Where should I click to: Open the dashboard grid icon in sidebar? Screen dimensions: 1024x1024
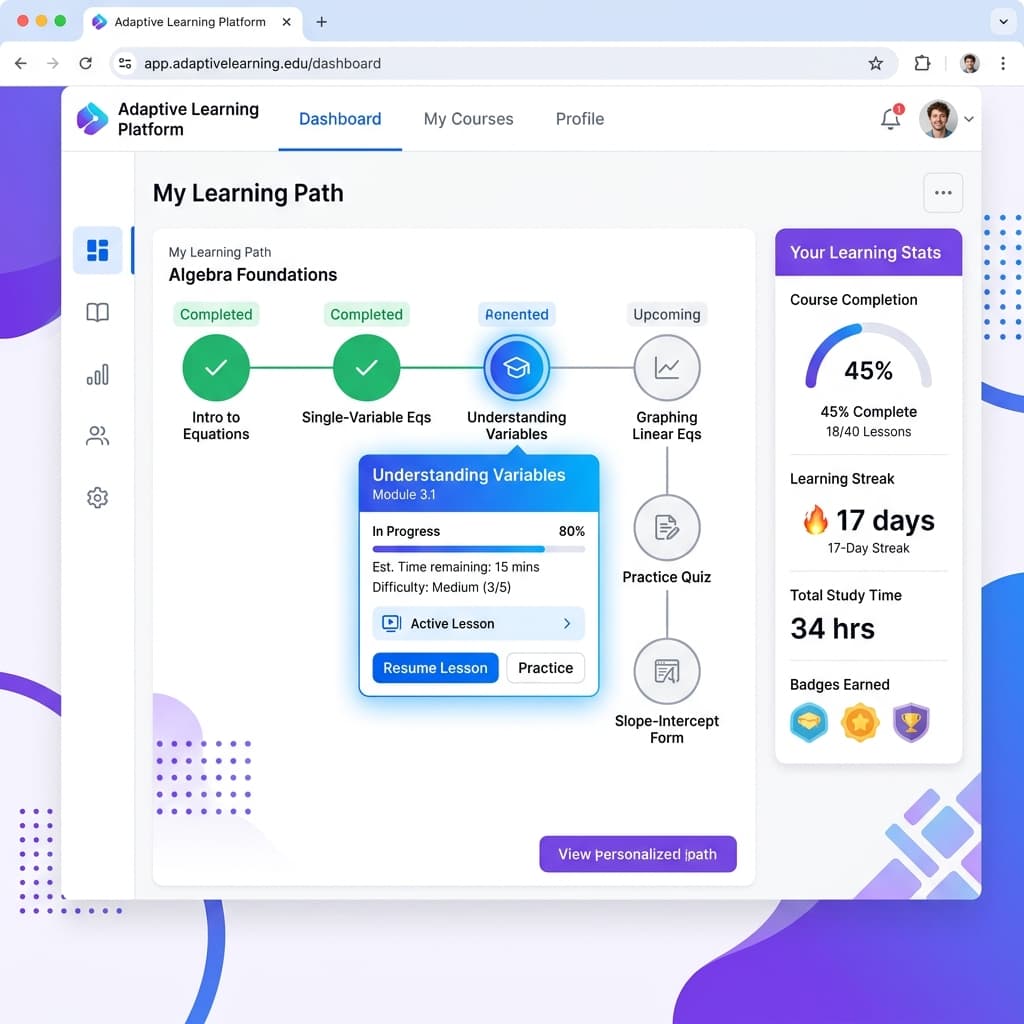click(x=97, y=250)
